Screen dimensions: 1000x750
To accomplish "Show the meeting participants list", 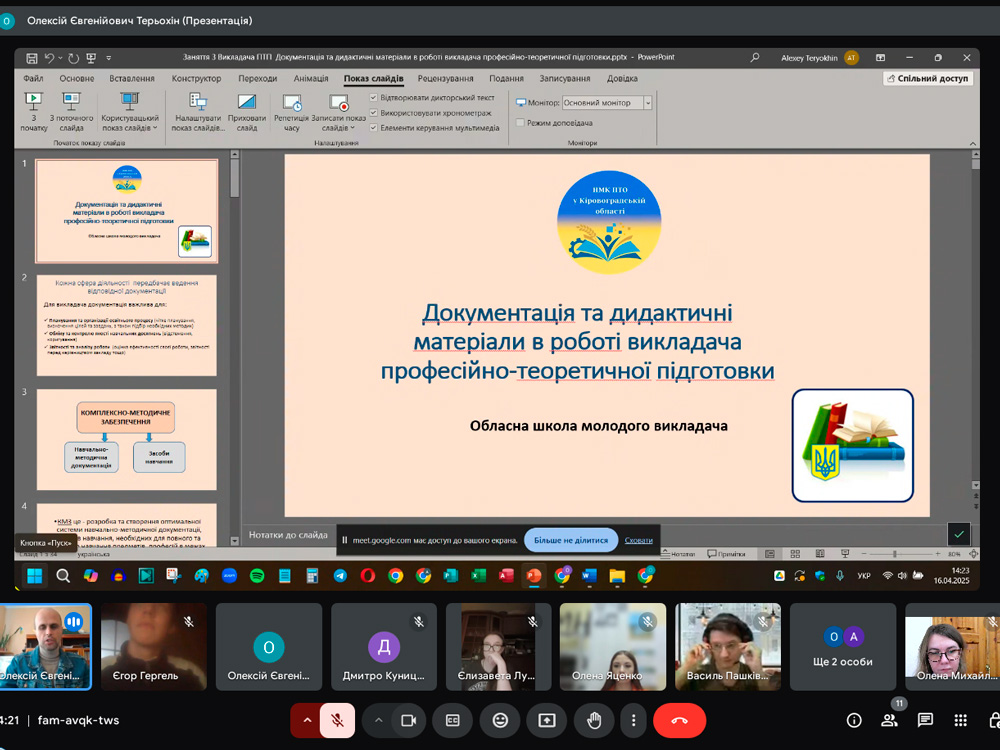I will 889,720.
